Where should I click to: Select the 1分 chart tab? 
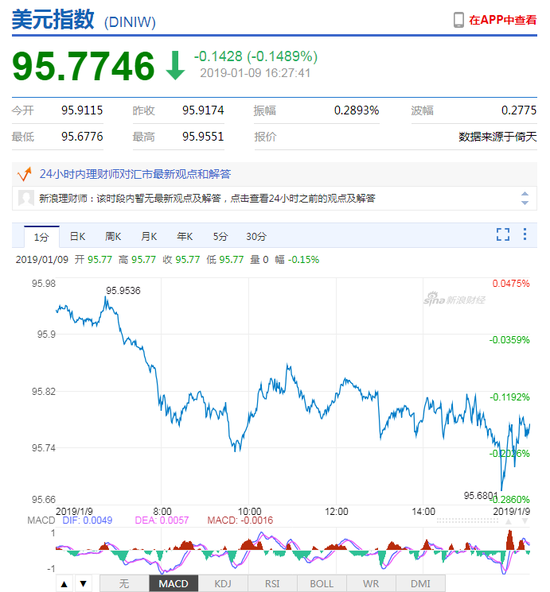[42, 237]
